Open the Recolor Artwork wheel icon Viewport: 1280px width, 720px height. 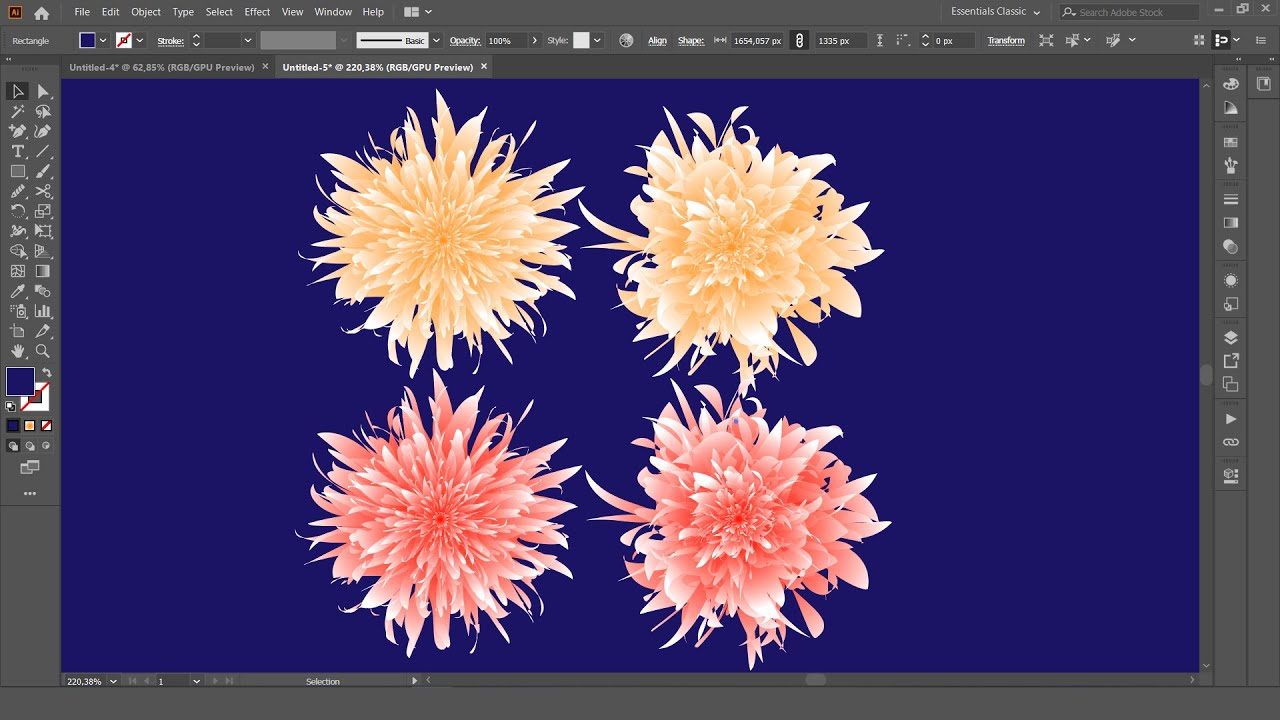click(626, 40)
